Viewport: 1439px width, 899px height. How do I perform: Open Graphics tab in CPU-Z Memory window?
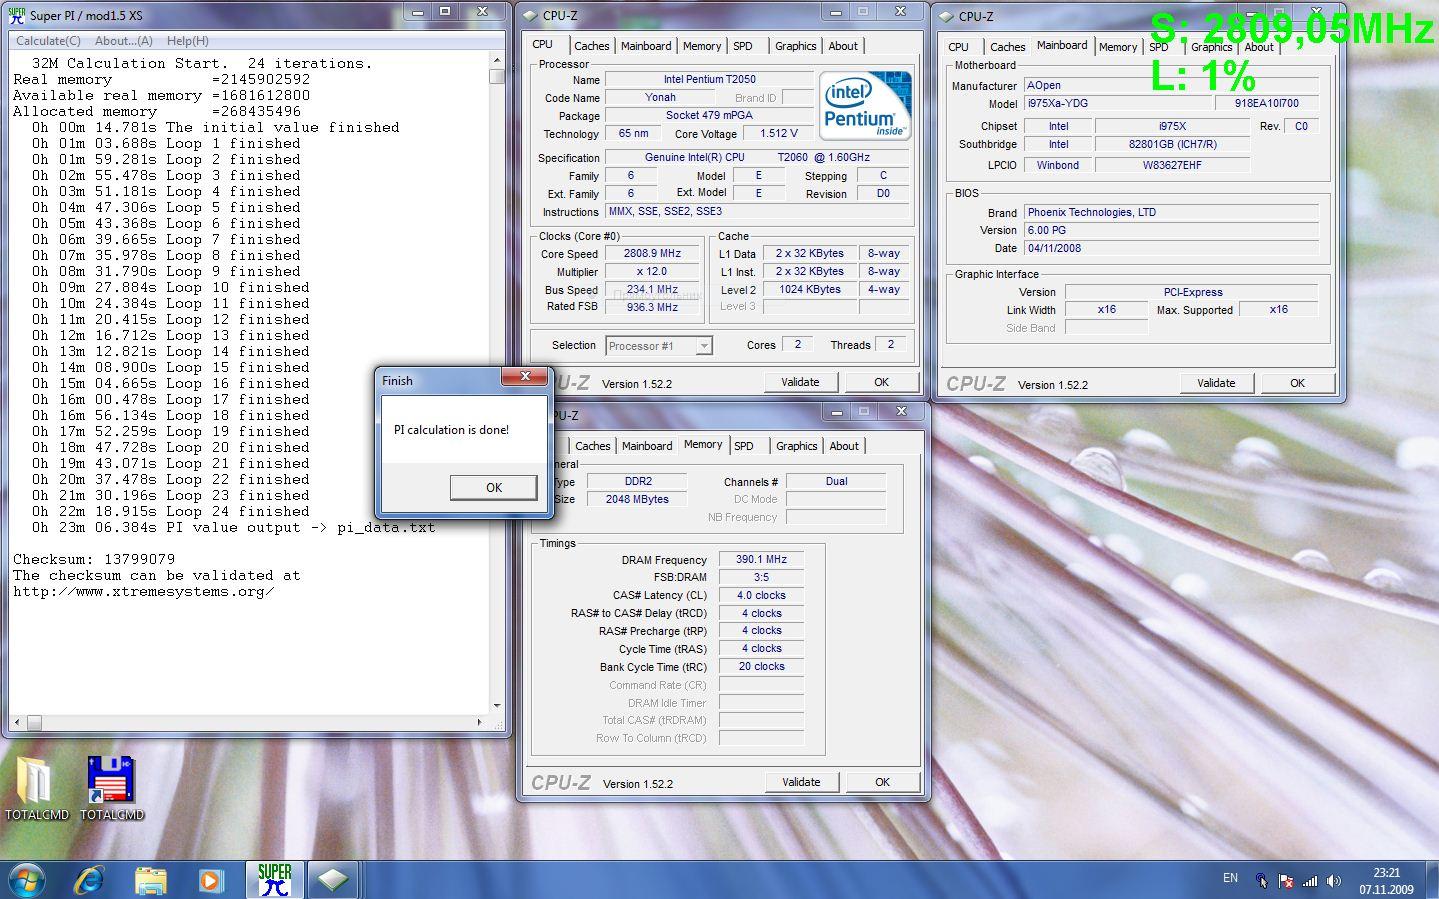click(x=796, y=446)
